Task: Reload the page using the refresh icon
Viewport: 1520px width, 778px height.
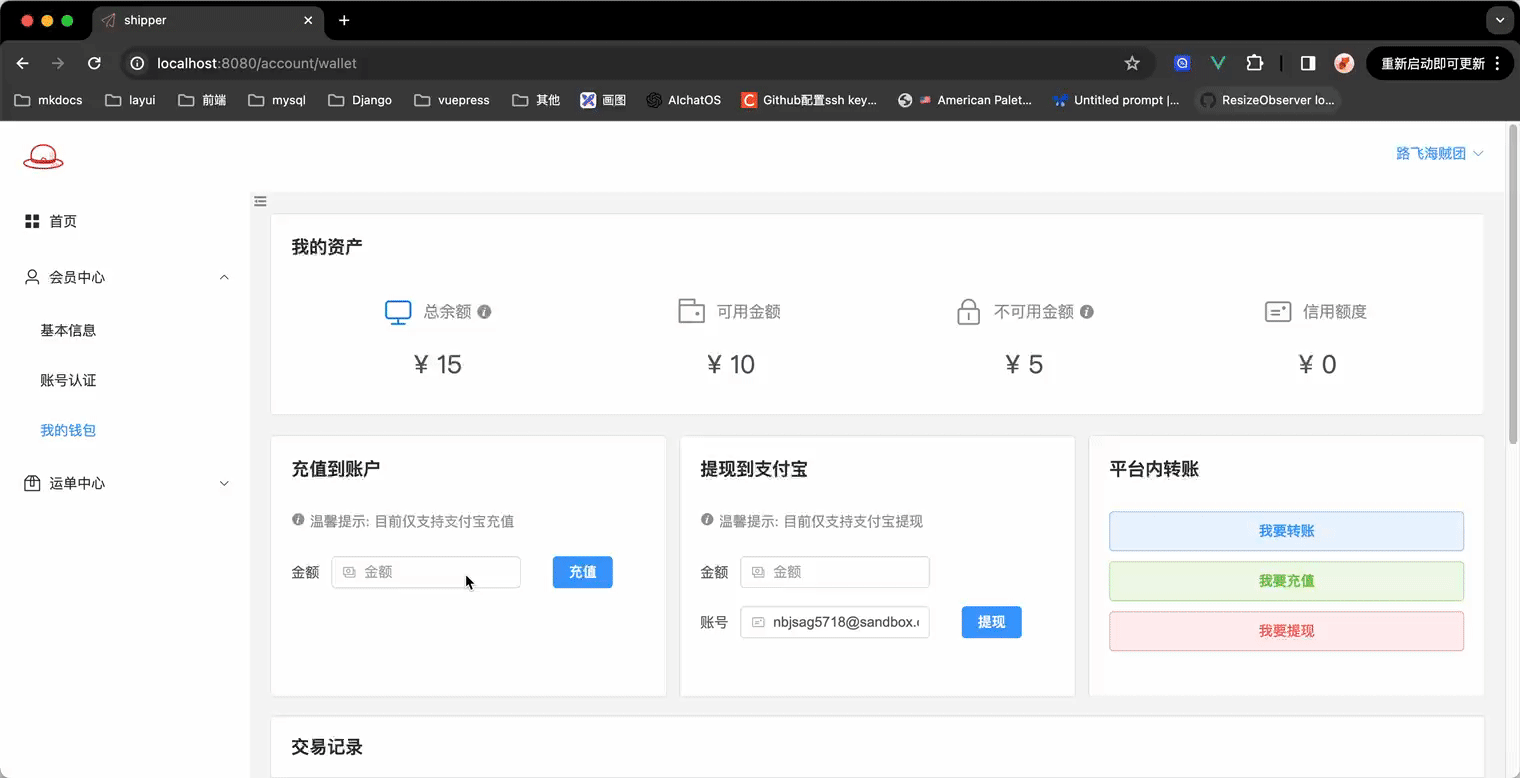Action: click(94, 63)
